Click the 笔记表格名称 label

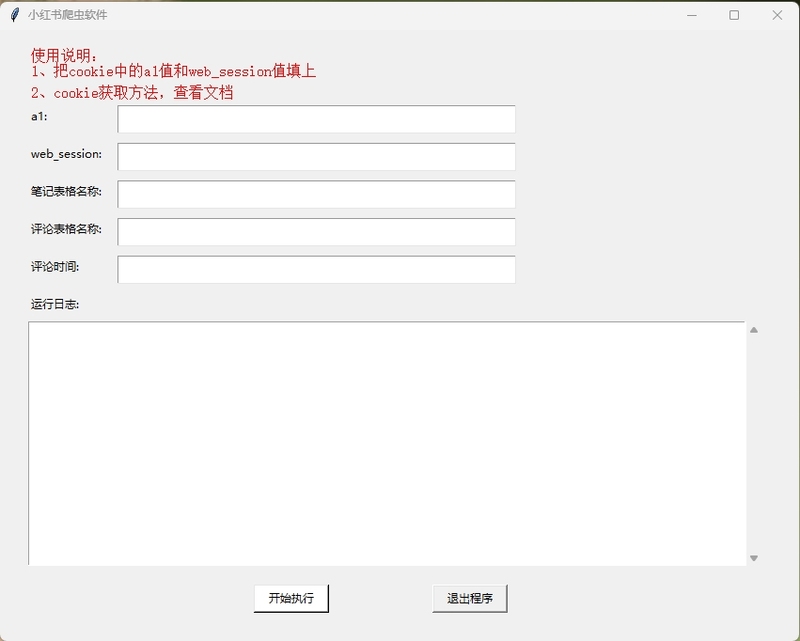coord(66,191)
